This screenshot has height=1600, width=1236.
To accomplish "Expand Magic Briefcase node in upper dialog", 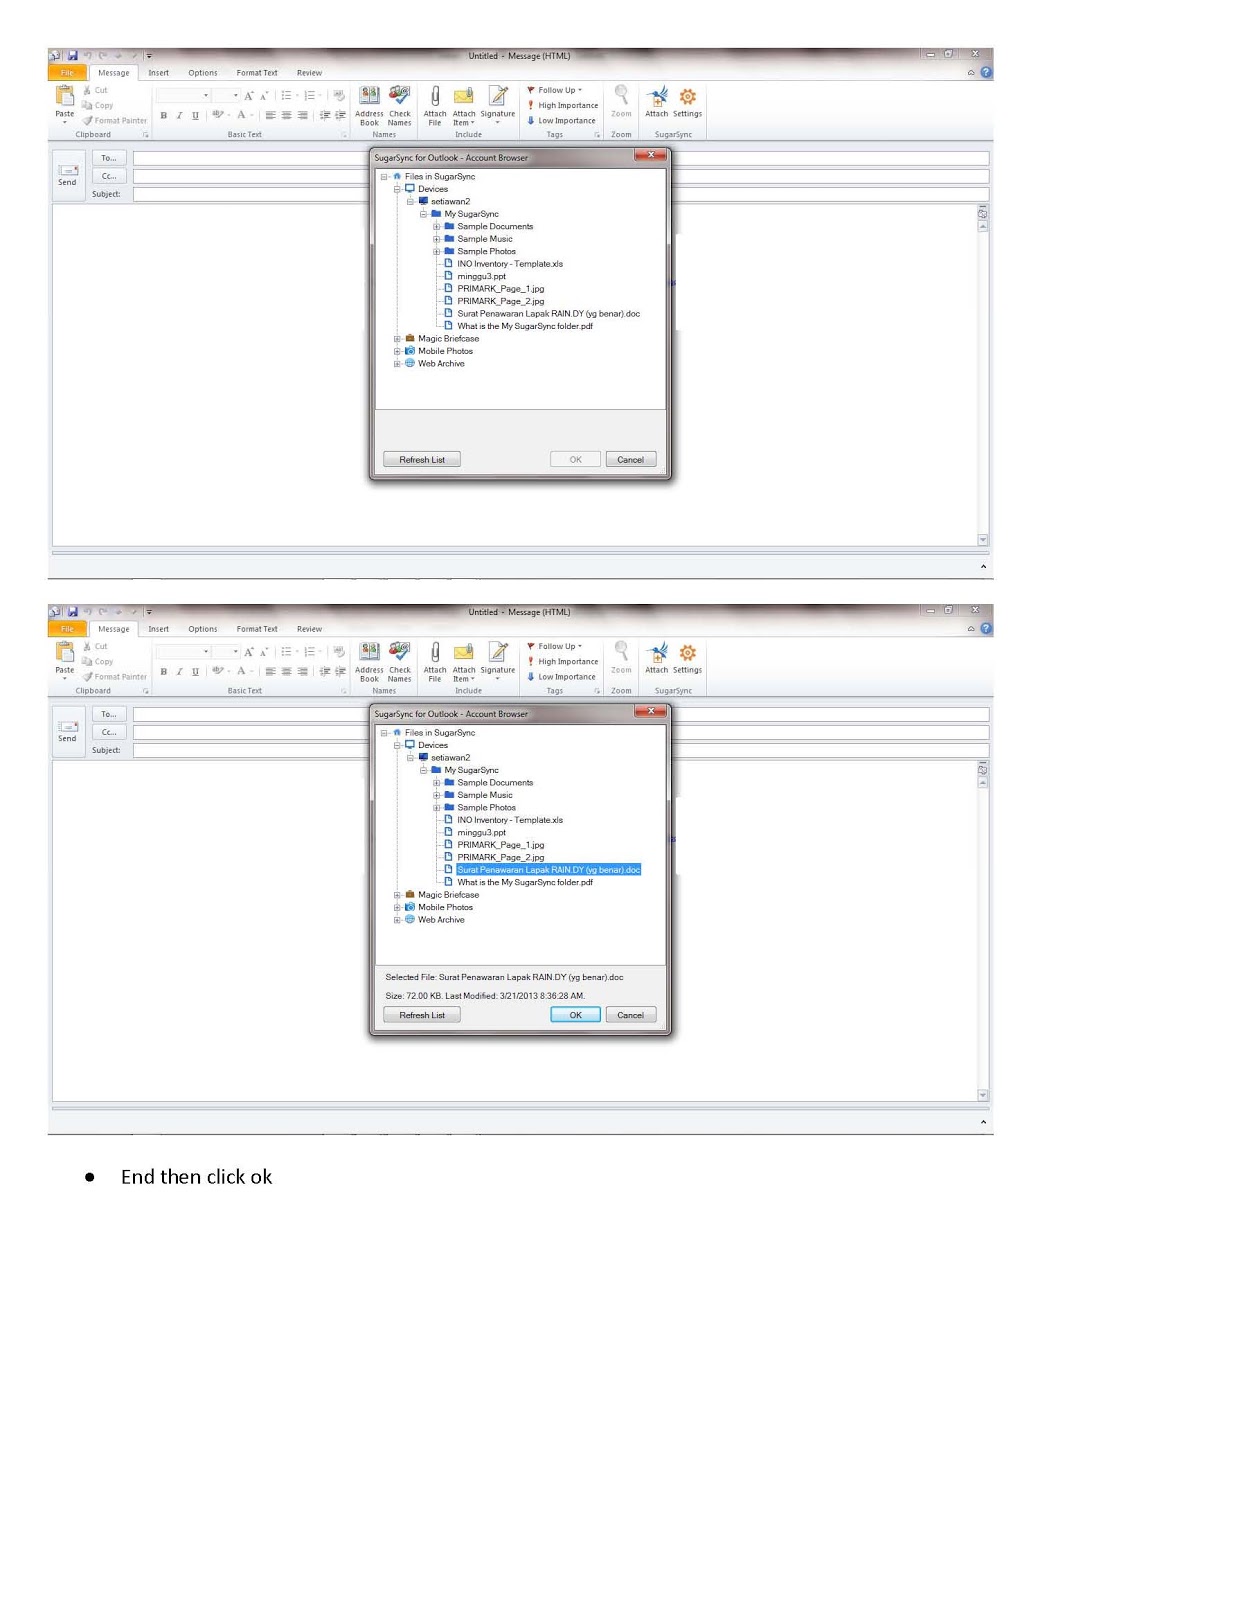I will pyautogui.click(x=397, y=339).
